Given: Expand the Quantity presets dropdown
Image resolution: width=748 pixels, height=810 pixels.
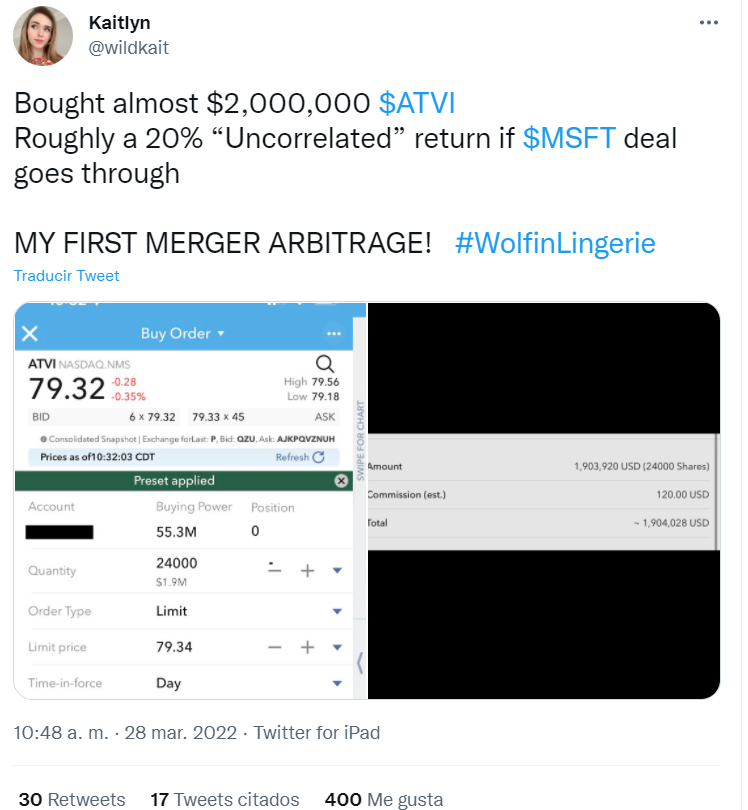Looking at the screenshot, I should click(x=337, y=570).
